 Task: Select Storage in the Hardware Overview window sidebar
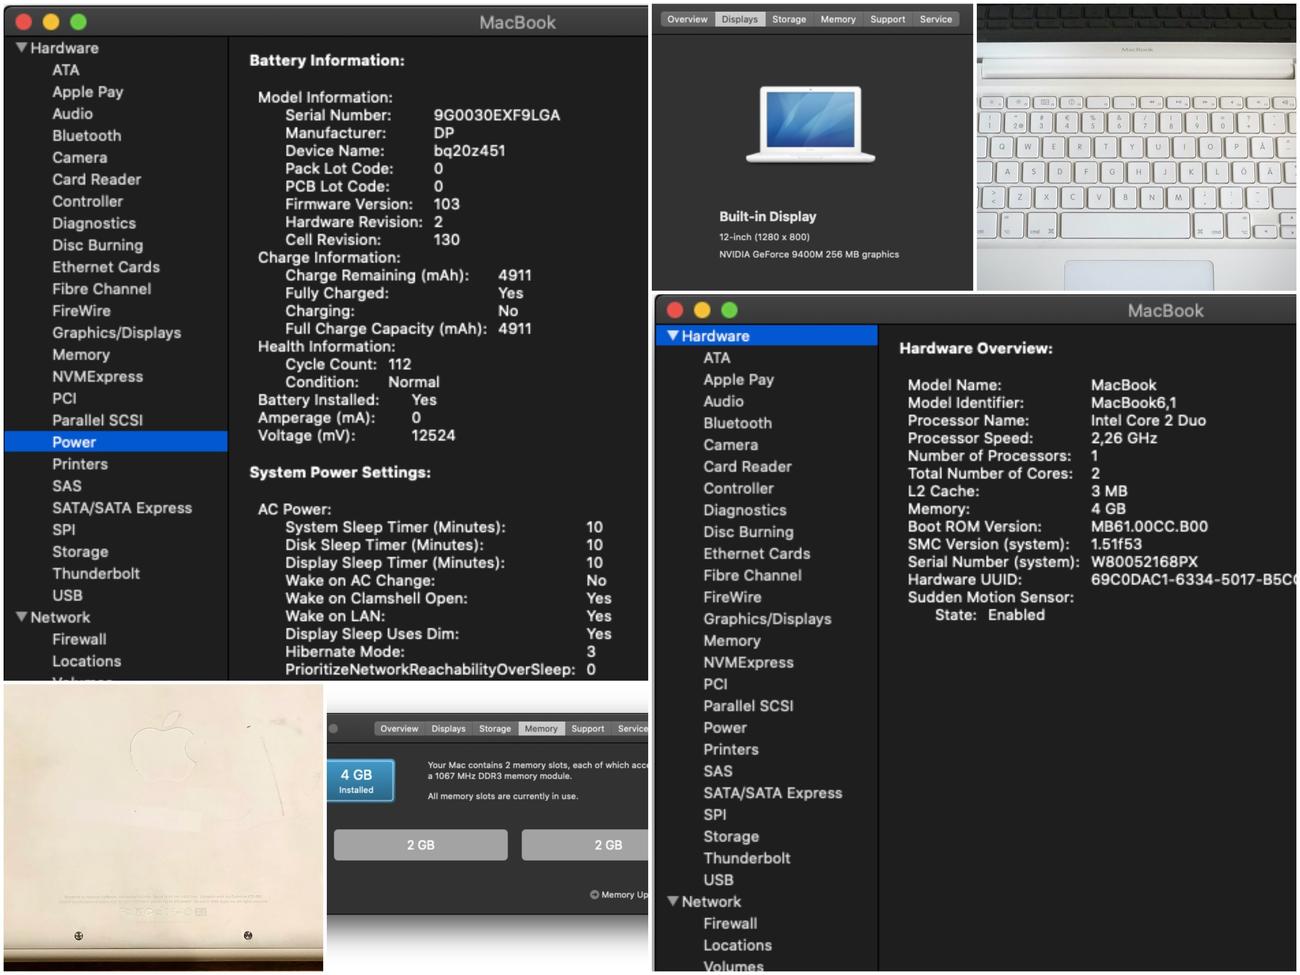click(x=731, y=837)
